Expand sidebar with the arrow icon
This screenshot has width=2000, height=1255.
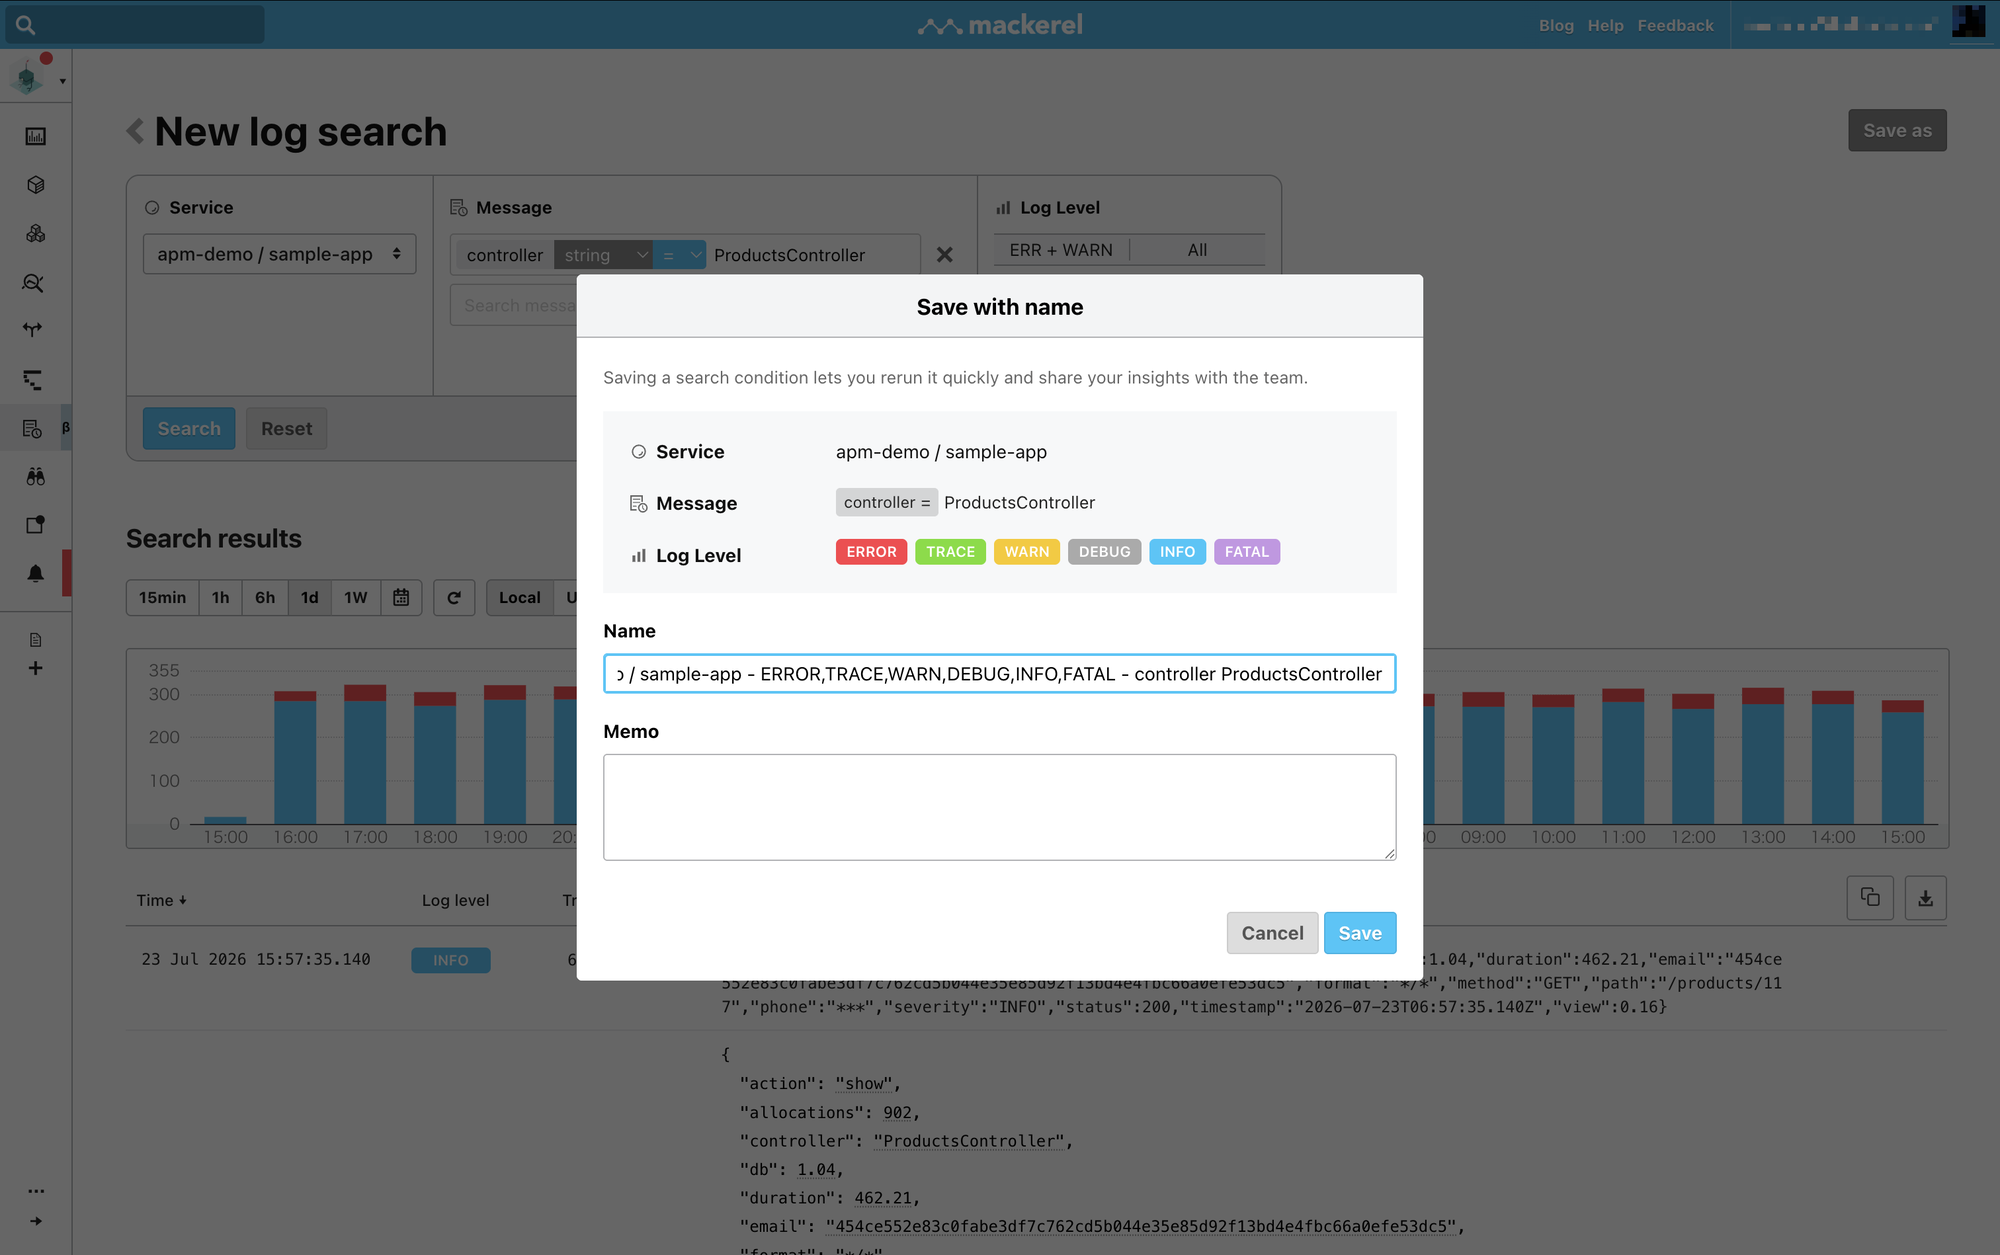(x=36, y=1221)
